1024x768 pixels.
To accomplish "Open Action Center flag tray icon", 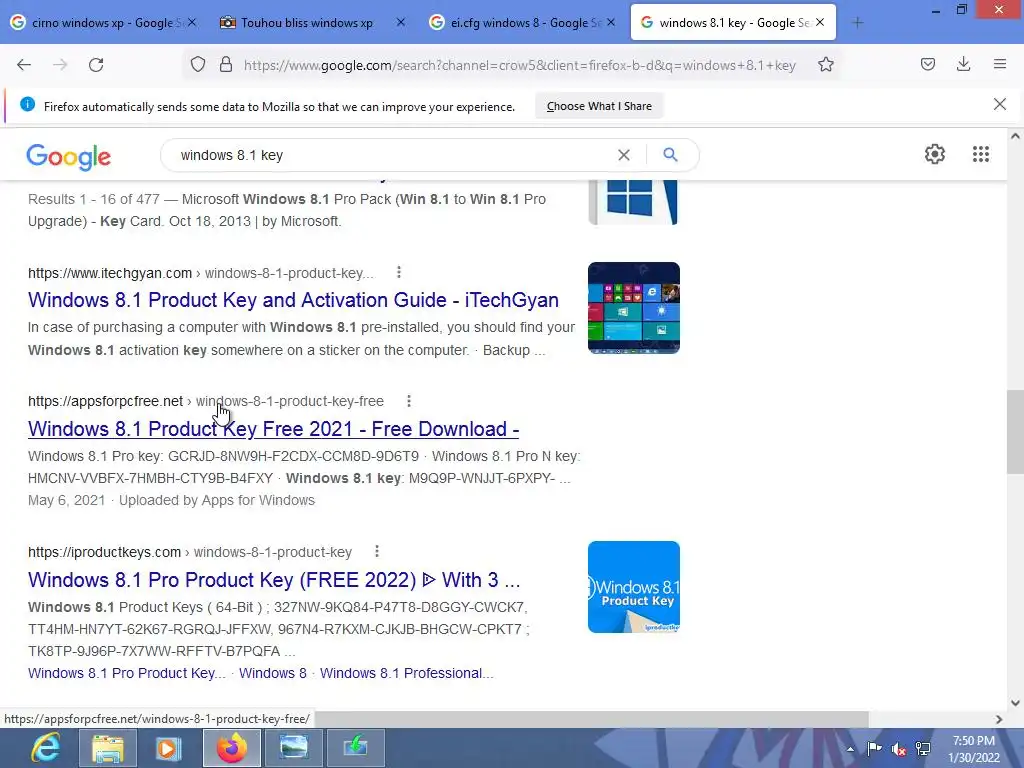I will click(874, 749).
